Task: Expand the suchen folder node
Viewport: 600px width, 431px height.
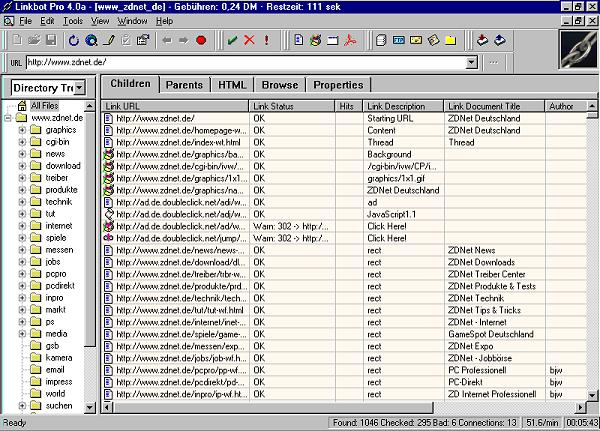Action: tap(22, 406)
